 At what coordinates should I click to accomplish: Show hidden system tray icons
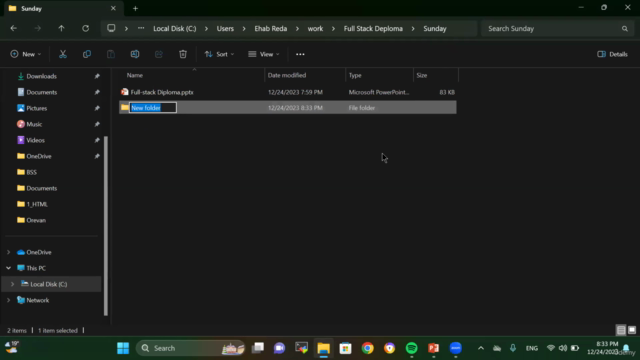(481, 348)
